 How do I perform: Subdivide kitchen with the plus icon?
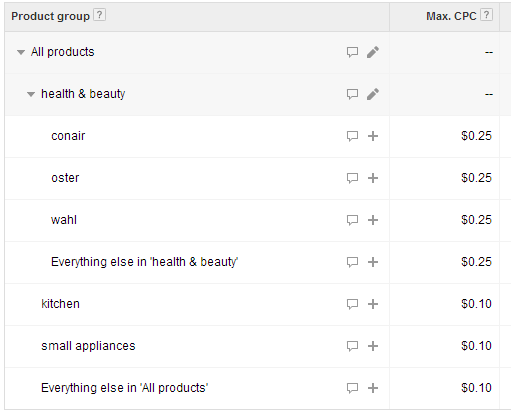[373, 304]
